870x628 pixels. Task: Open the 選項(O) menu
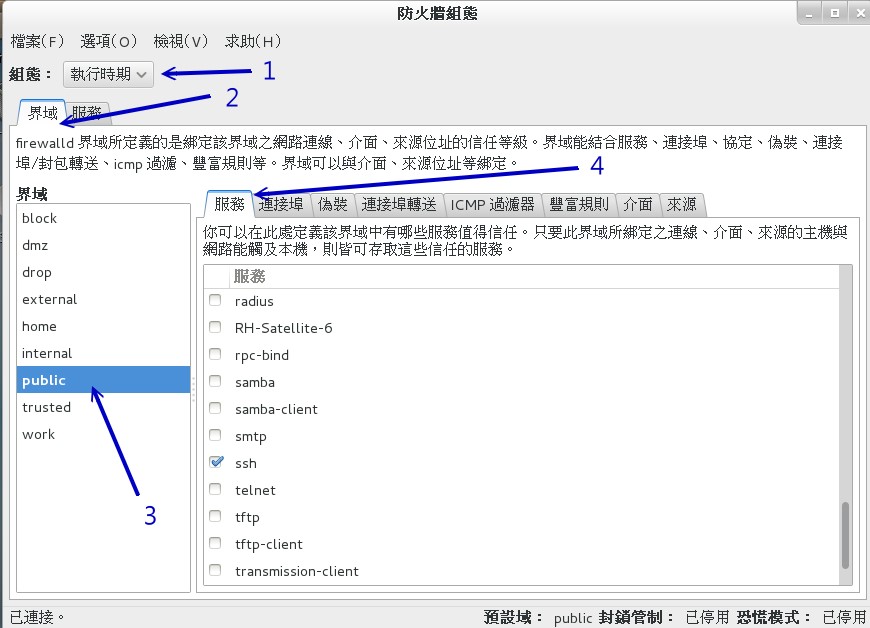click(110, 41)
